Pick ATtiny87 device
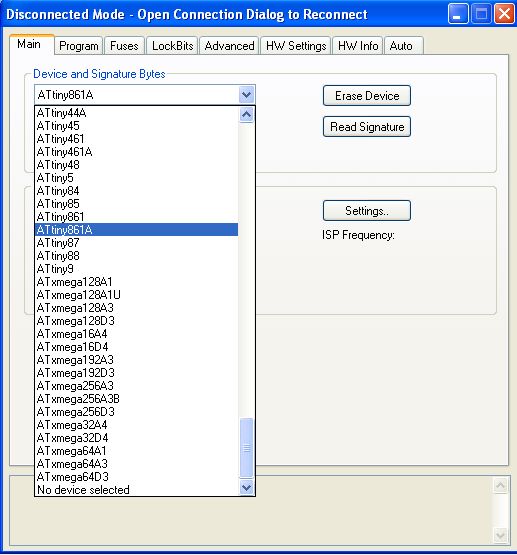The height and width of the screenshot is (555, 517). tap(137, 243)
